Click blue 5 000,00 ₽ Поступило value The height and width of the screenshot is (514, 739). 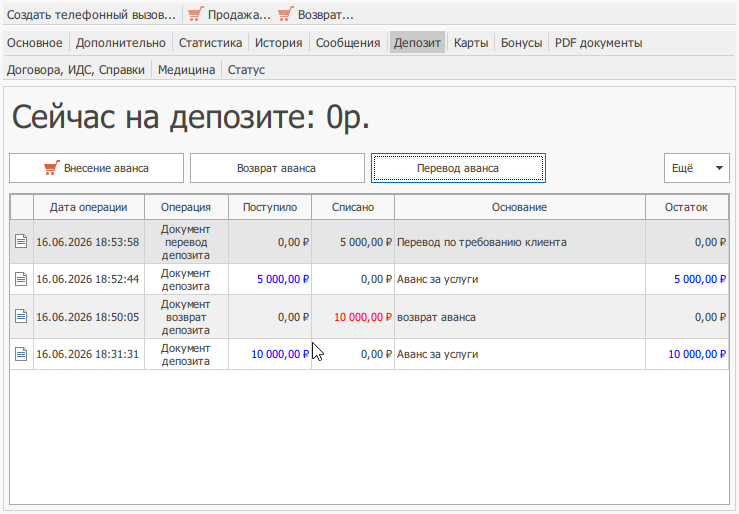[x=283, y=279]
